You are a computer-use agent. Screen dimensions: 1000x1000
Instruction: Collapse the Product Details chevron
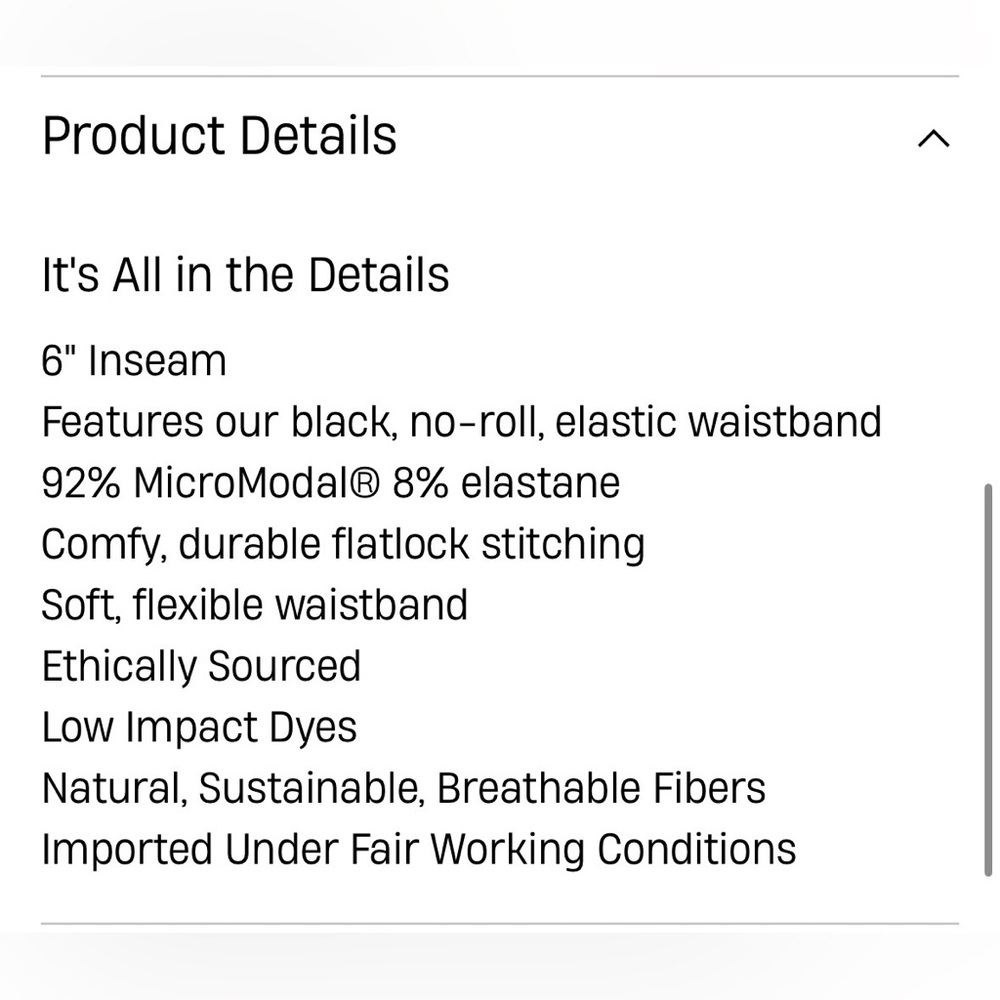tap(933, 138)
